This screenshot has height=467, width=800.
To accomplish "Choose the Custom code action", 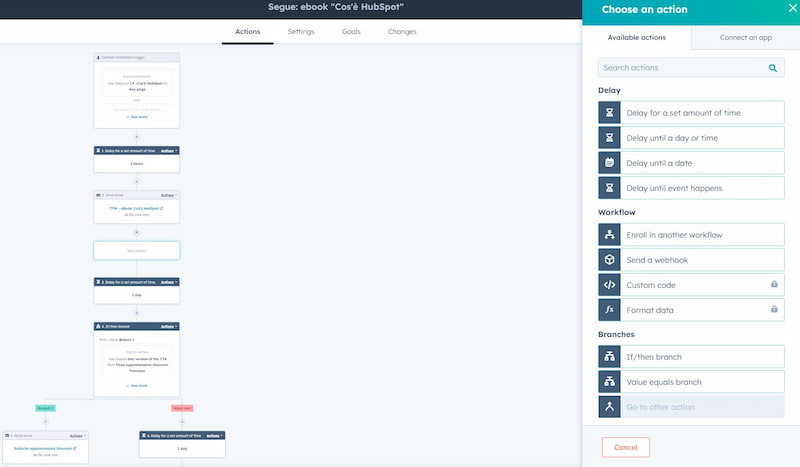I will click(691, 285).
